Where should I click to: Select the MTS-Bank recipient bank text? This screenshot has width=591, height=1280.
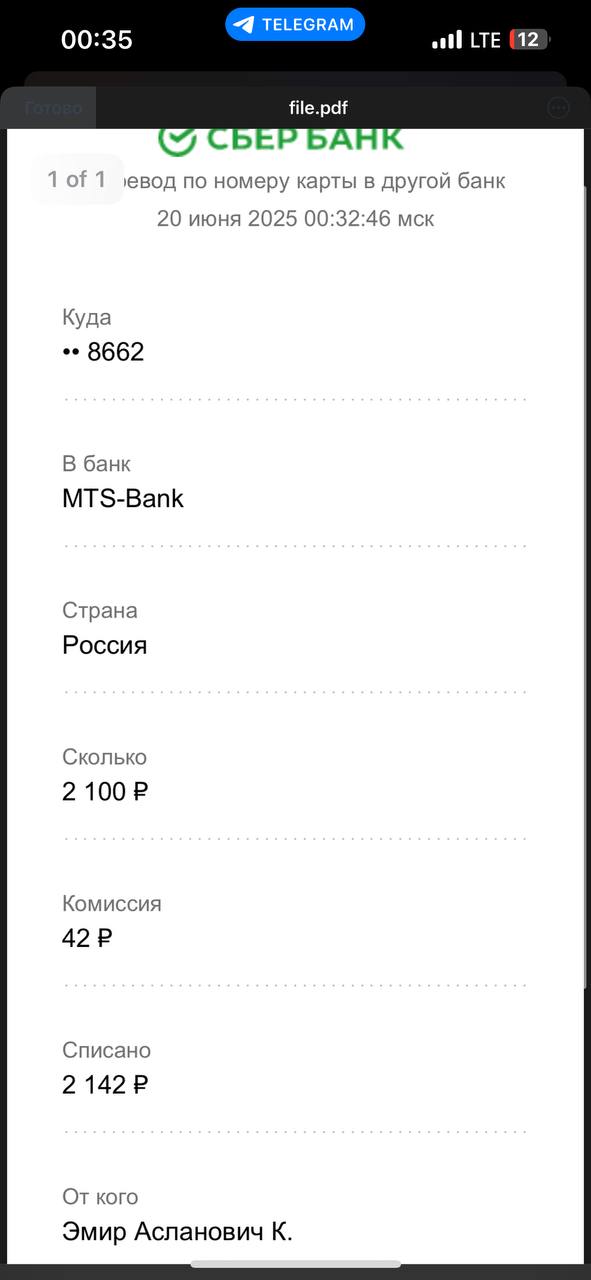click(123, 499)
